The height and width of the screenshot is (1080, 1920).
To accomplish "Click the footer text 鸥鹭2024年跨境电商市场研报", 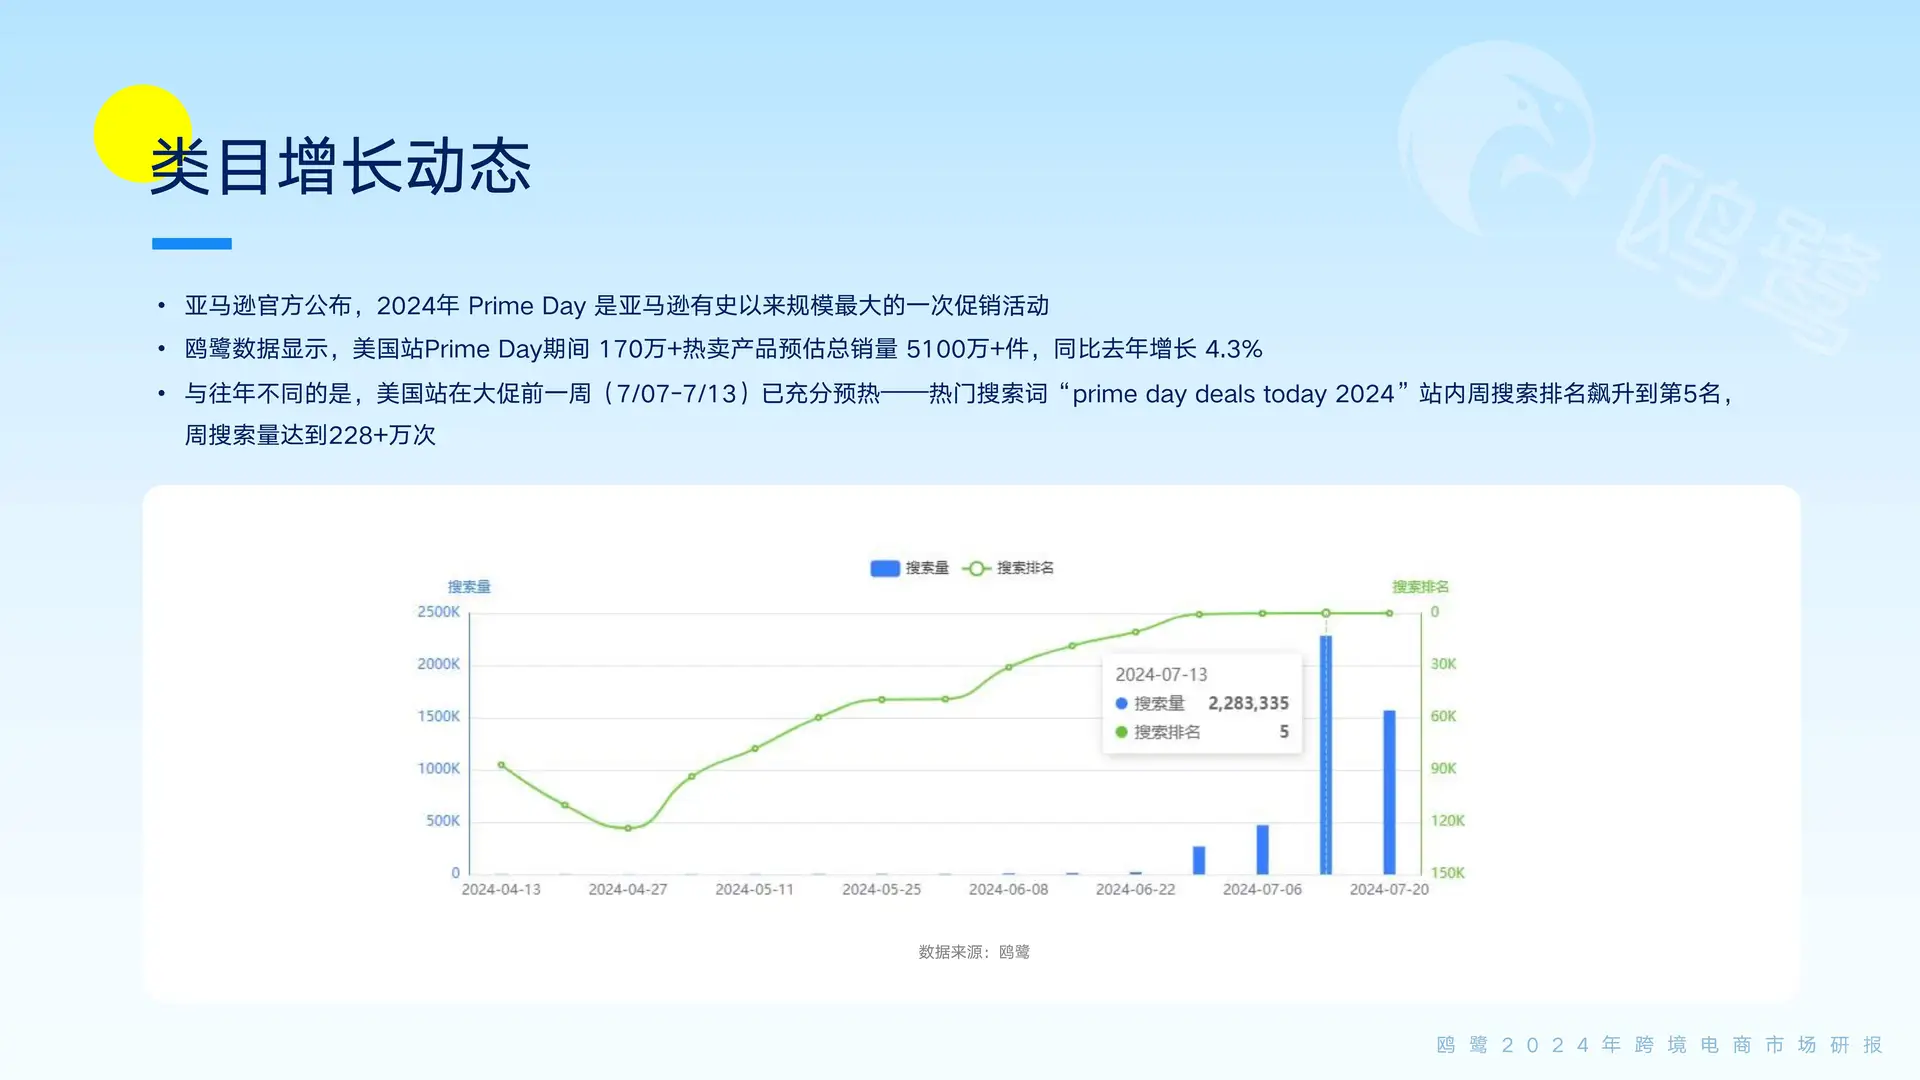I will [1659, 1045].
